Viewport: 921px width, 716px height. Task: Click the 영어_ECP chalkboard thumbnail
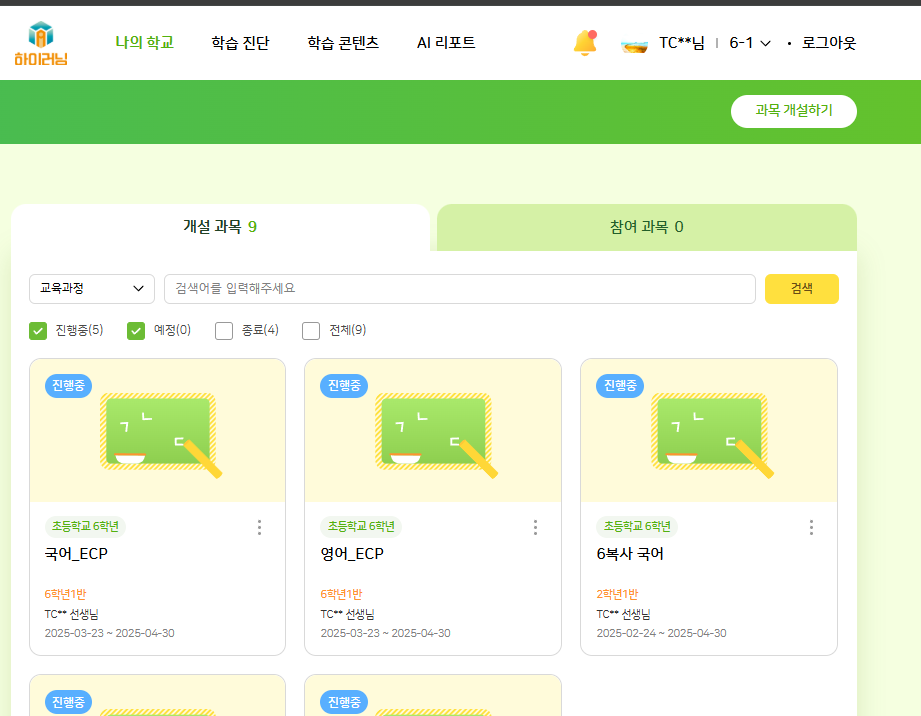click(433, 432)
